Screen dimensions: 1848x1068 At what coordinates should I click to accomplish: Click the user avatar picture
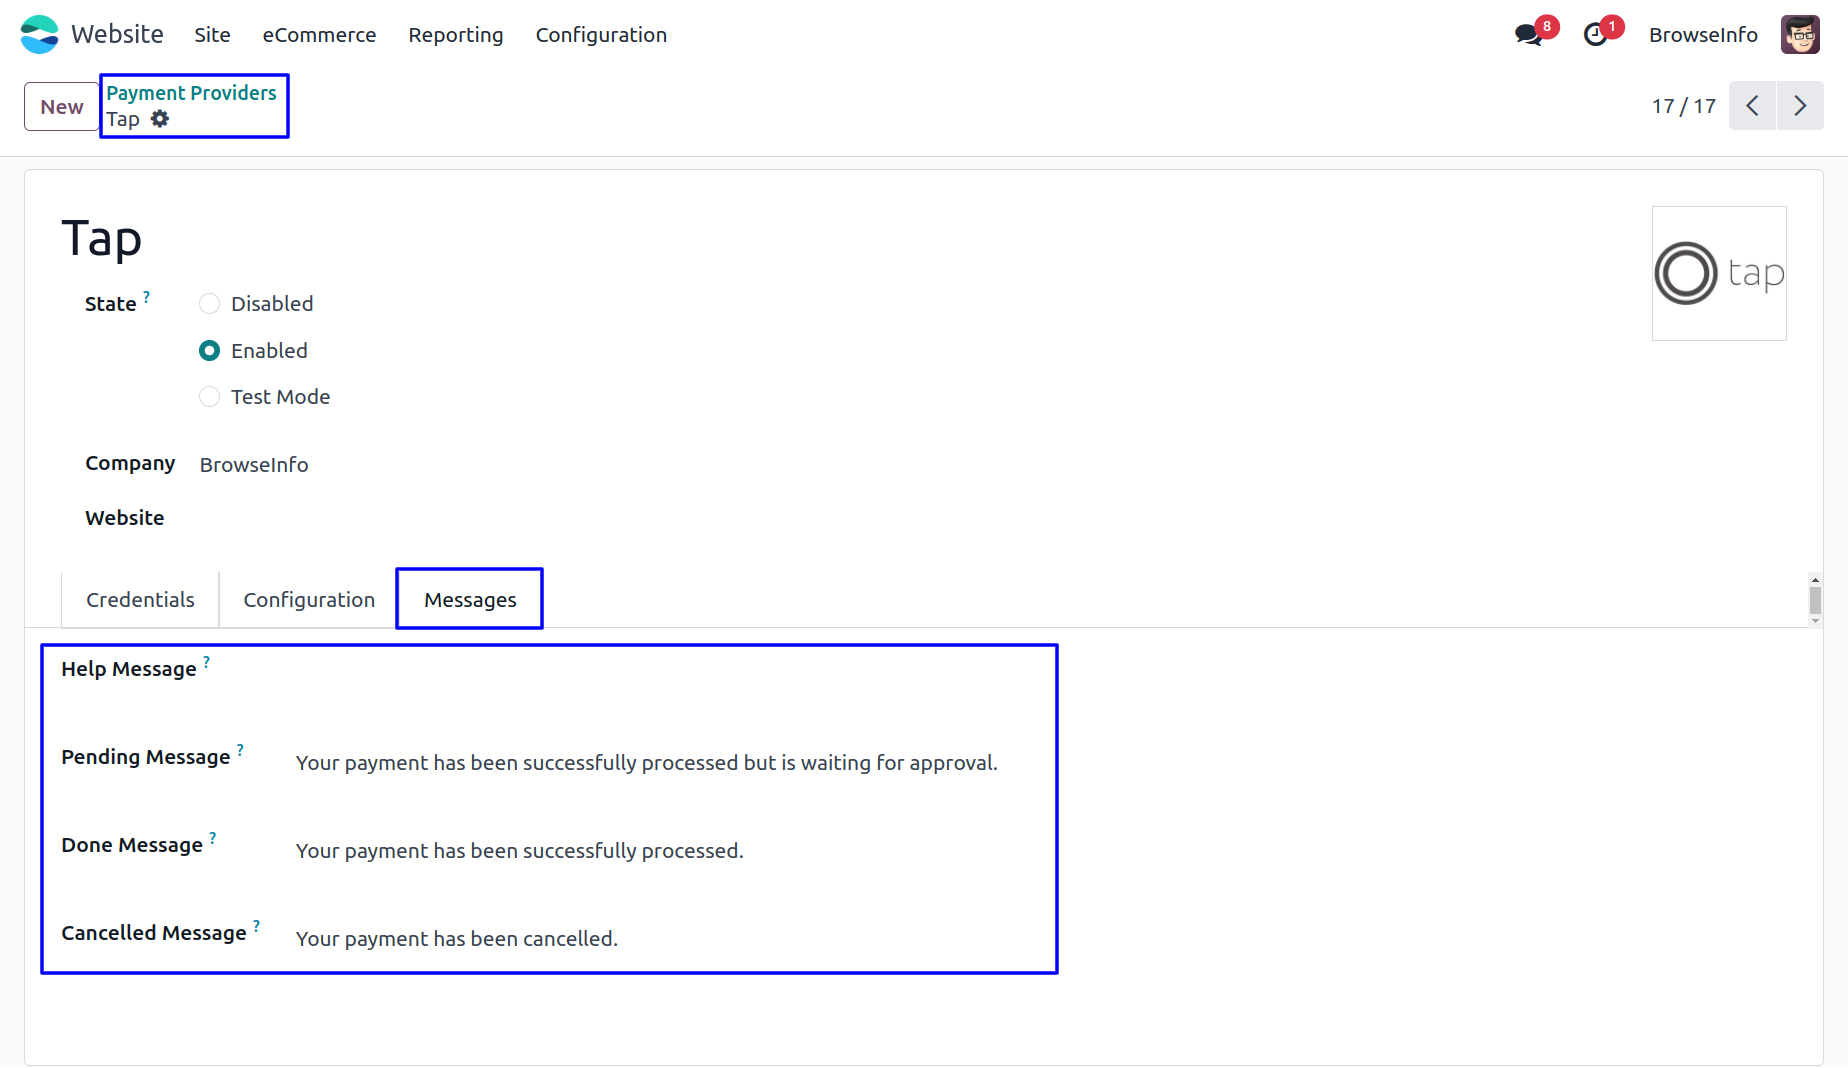(x=1800, y=35)
